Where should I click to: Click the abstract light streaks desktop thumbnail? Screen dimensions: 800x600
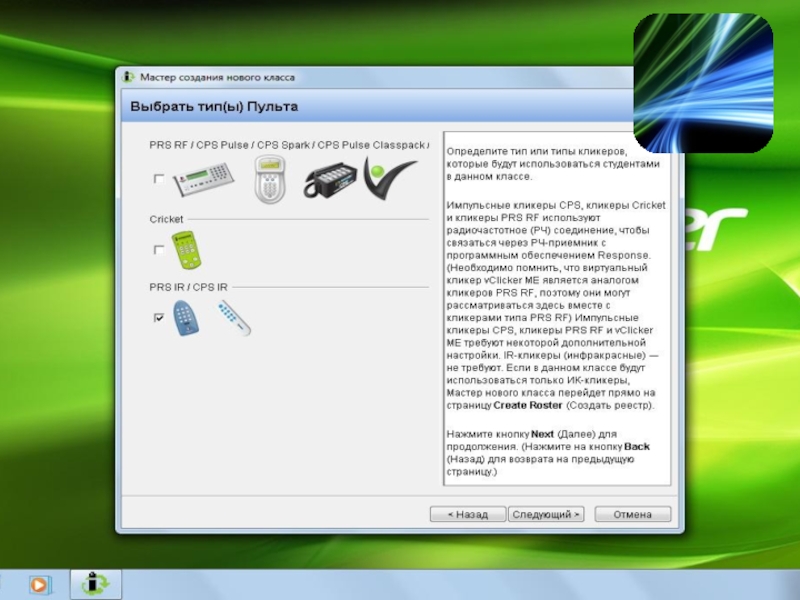click(703, 83)
